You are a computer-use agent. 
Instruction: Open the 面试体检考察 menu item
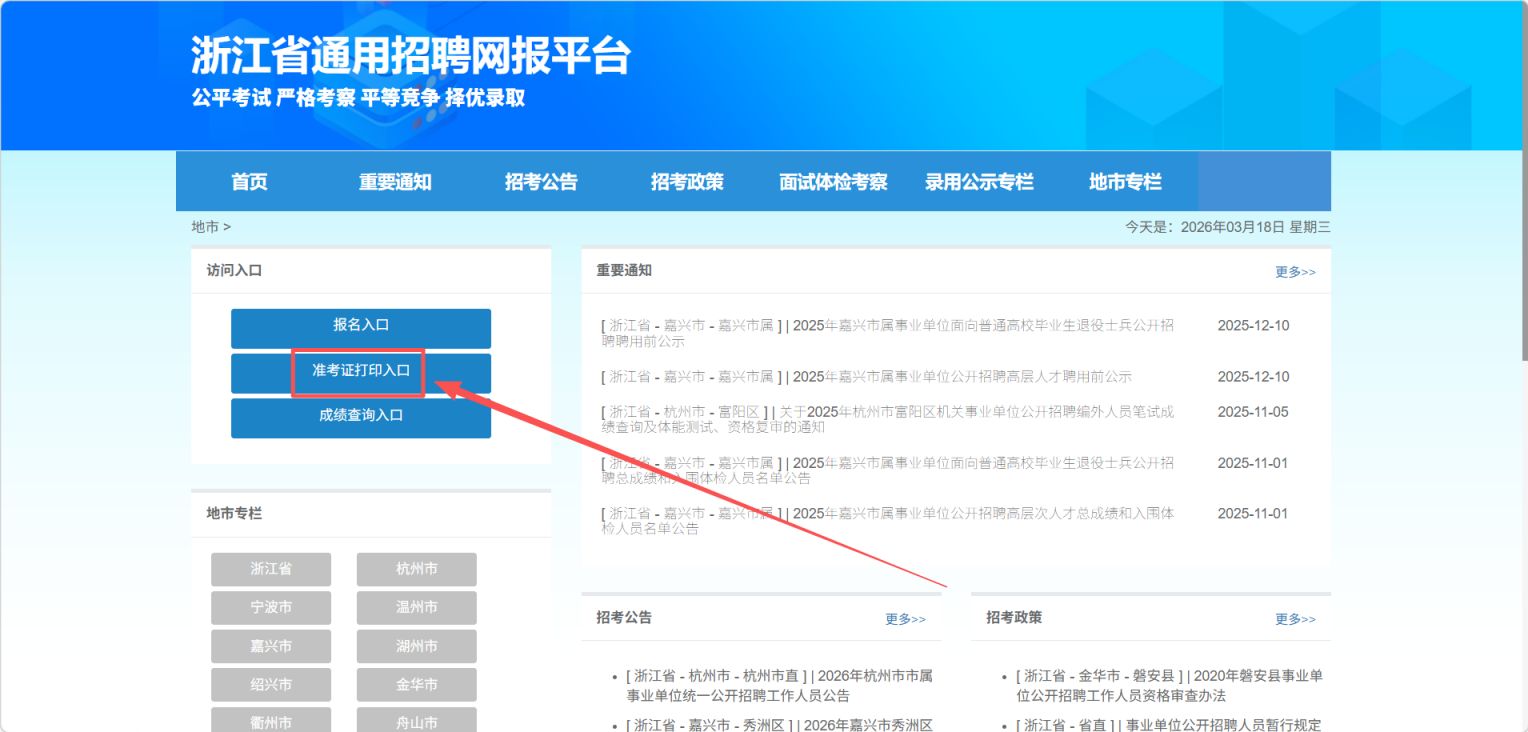833,181
